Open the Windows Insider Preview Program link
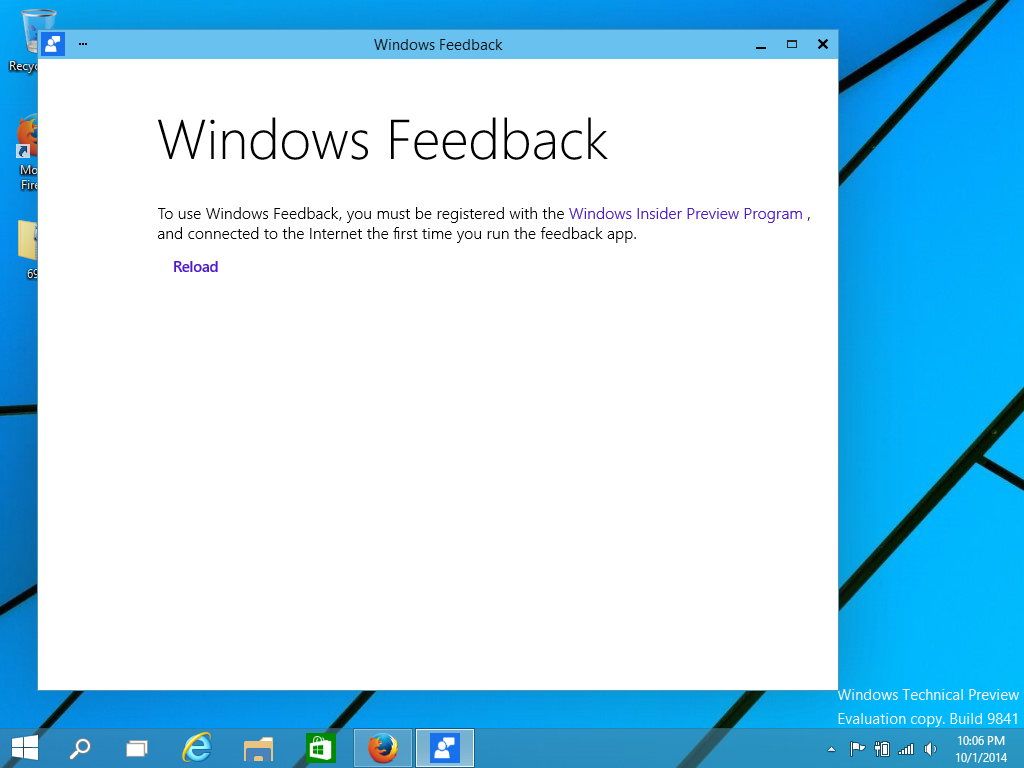 686,214
